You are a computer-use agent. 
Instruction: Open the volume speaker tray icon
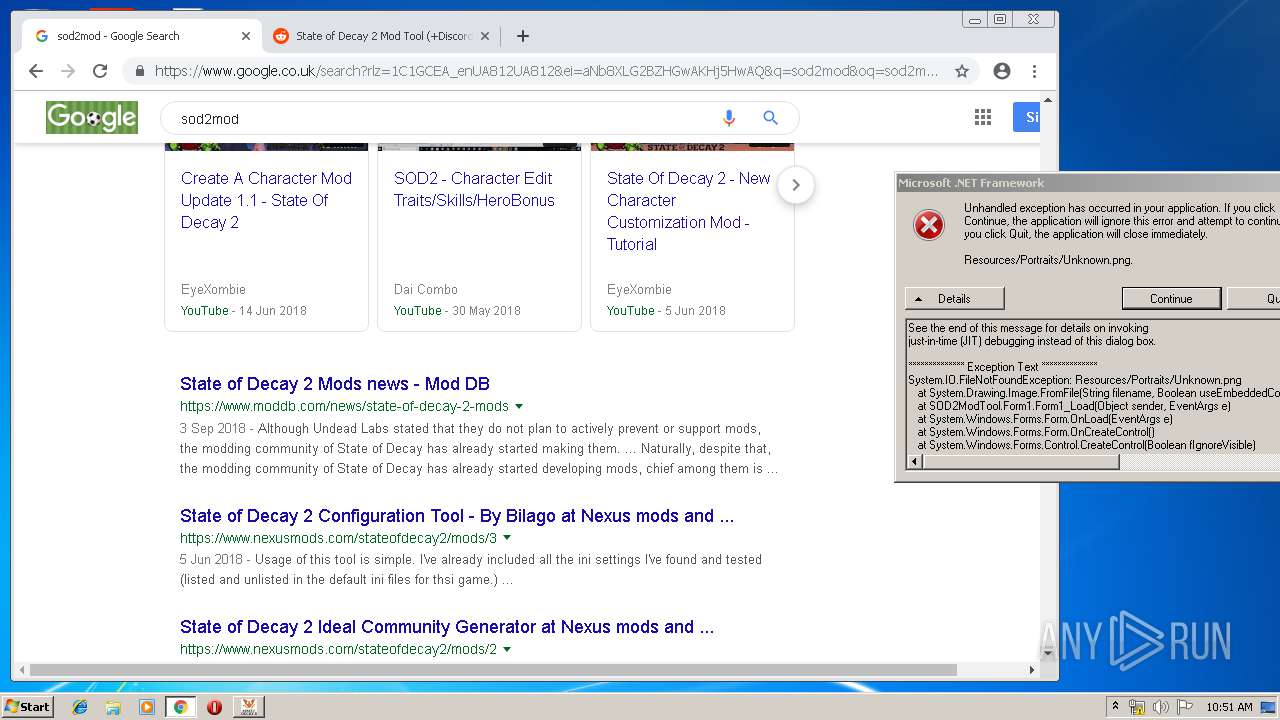[1160, 707]
